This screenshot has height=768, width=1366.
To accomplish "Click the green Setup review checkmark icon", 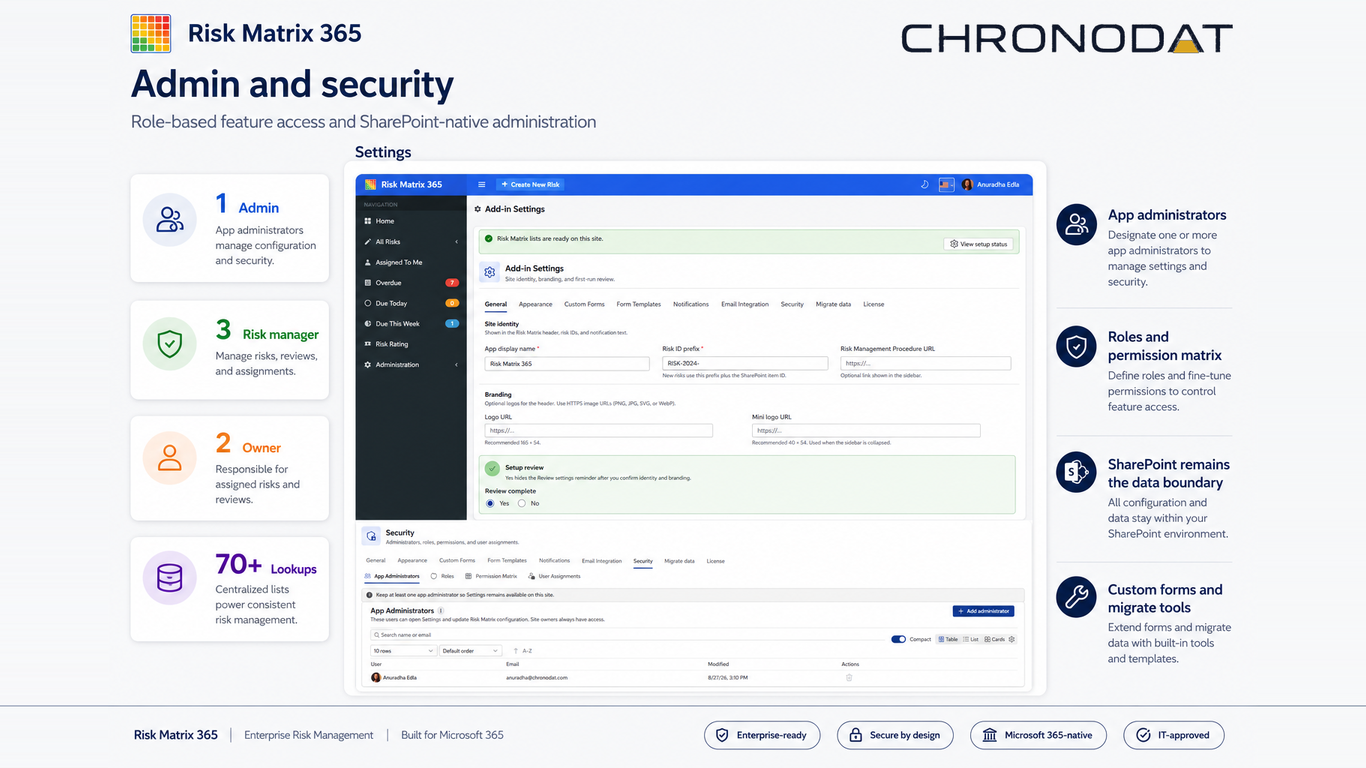I will tap(491, 468).
